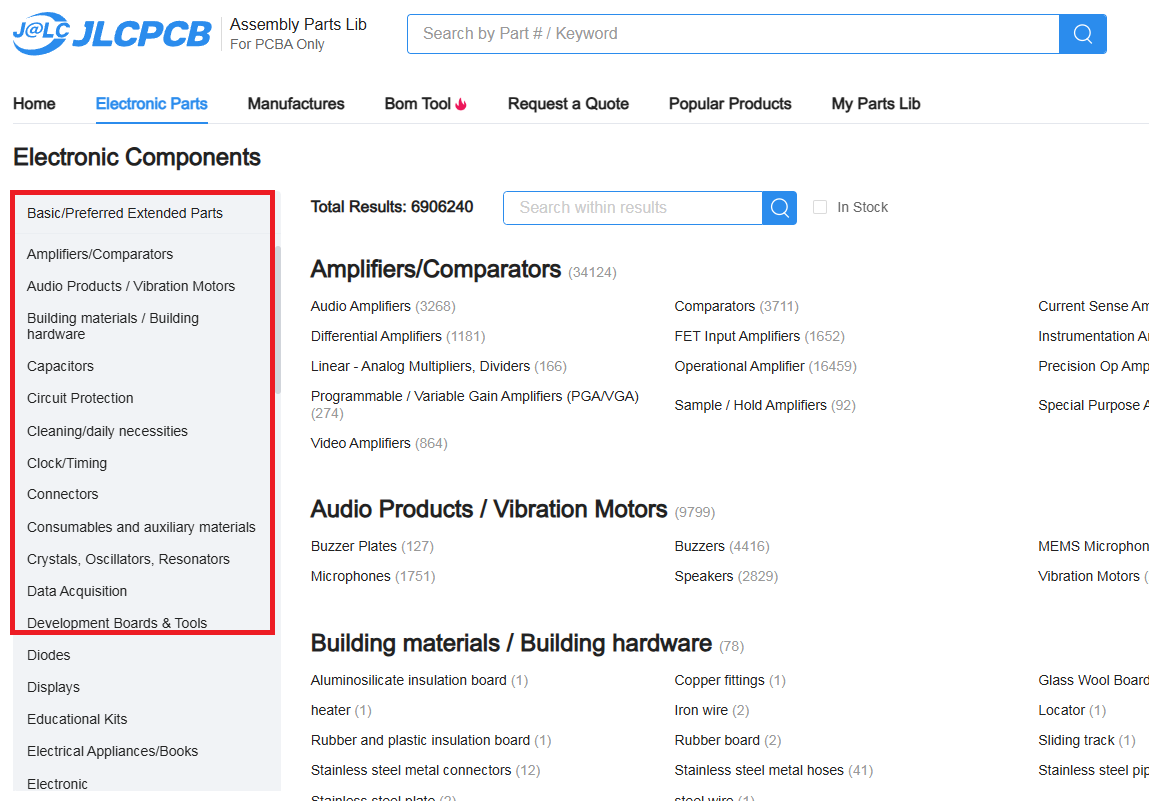Choose Capacitors in the sidebar

point(61,366)
